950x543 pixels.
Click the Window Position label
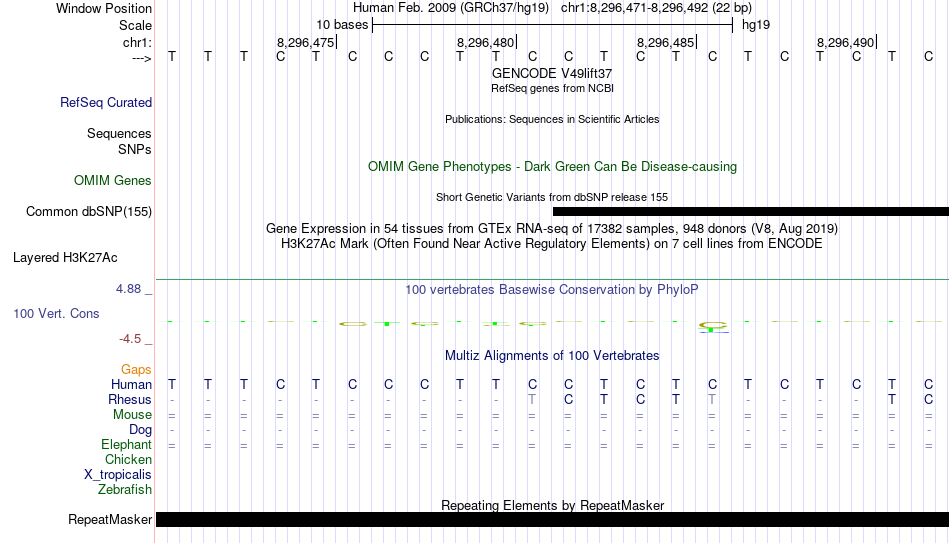pos(104,8)
